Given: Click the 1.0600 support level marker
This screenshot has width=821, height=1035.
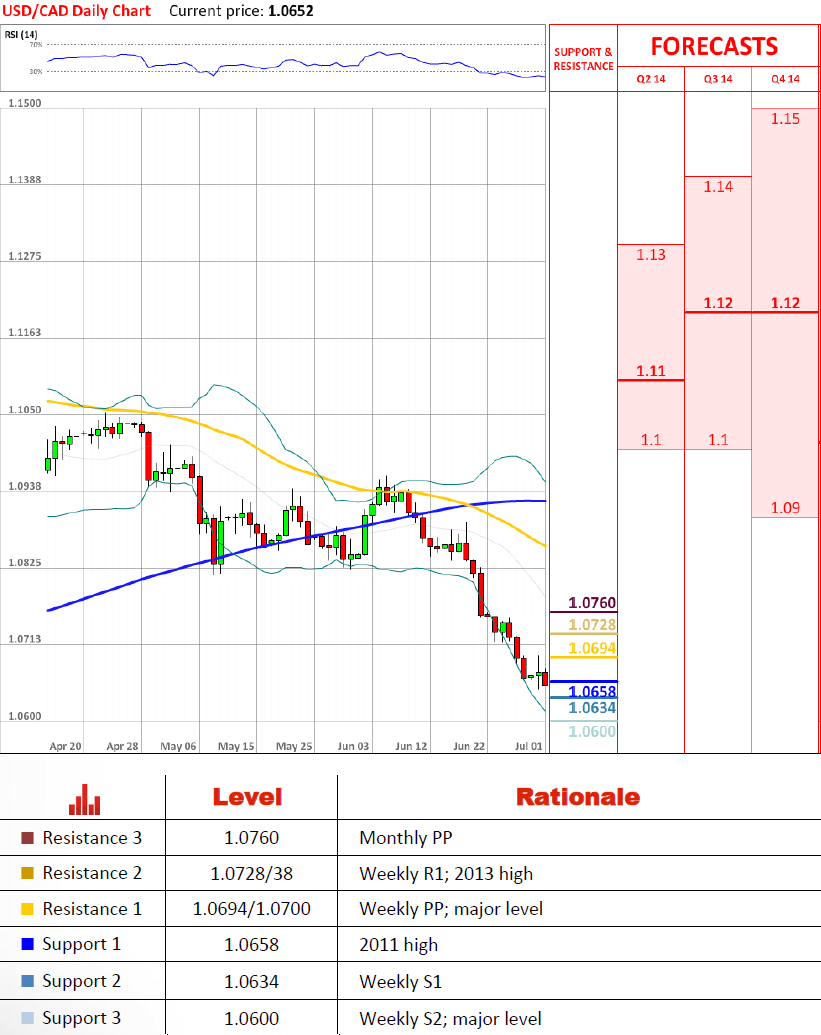Looking at the screenshot, I should (592, 731).
